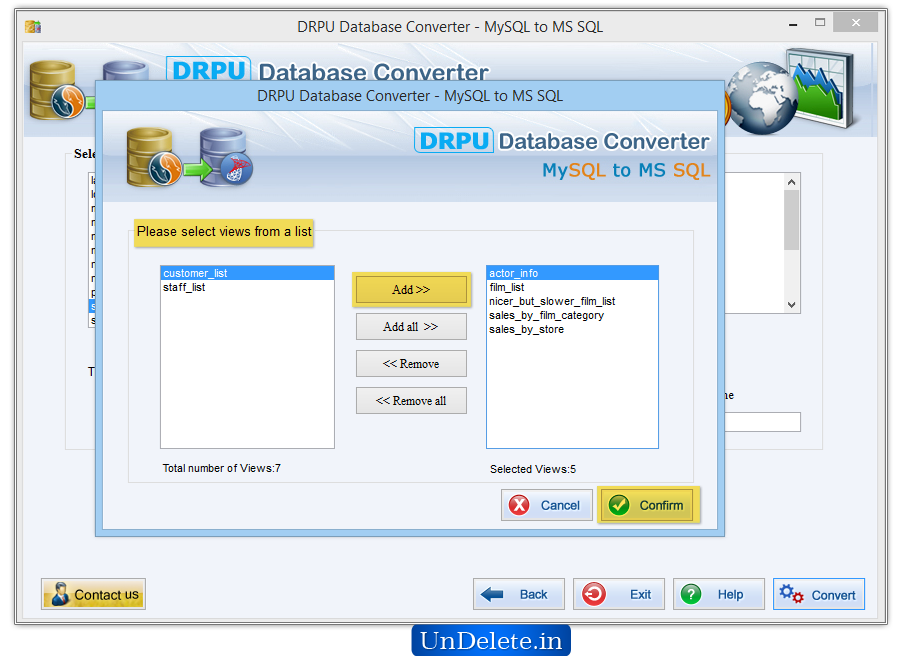Image resolution: width=900 pixels, height=658 pixels.
Task: Click the blue back arrow icon
Action: coord(492,594)
